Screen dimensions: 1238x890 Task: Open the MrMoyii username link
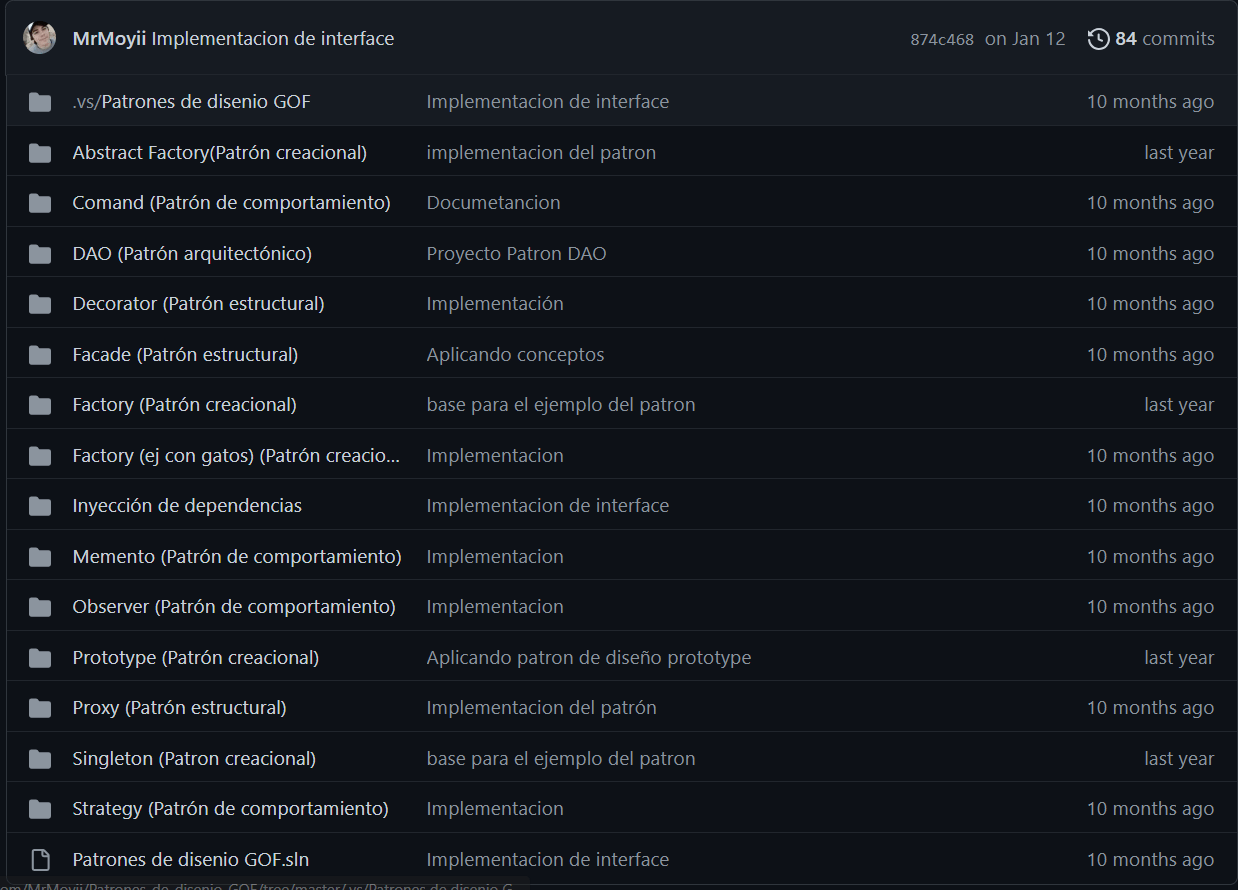point(109,39)
